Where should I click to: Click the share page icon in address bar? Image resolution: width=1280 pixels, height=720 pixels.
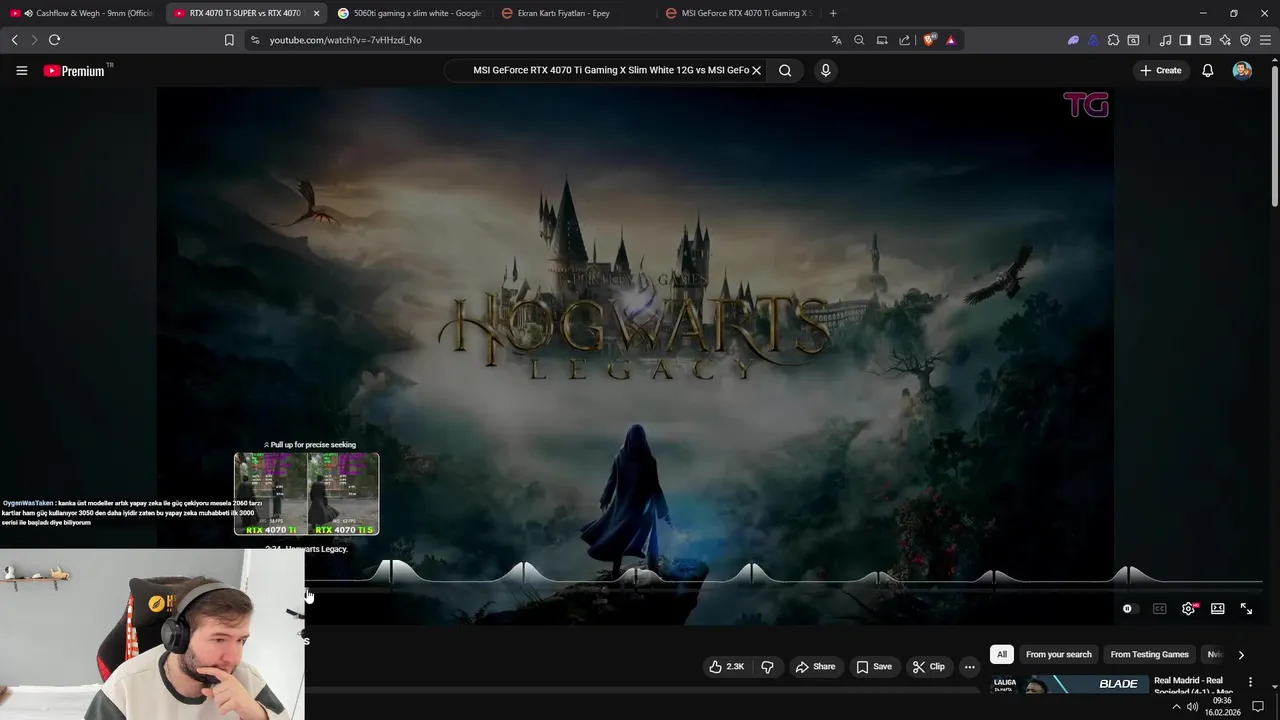tap(904, 40)
